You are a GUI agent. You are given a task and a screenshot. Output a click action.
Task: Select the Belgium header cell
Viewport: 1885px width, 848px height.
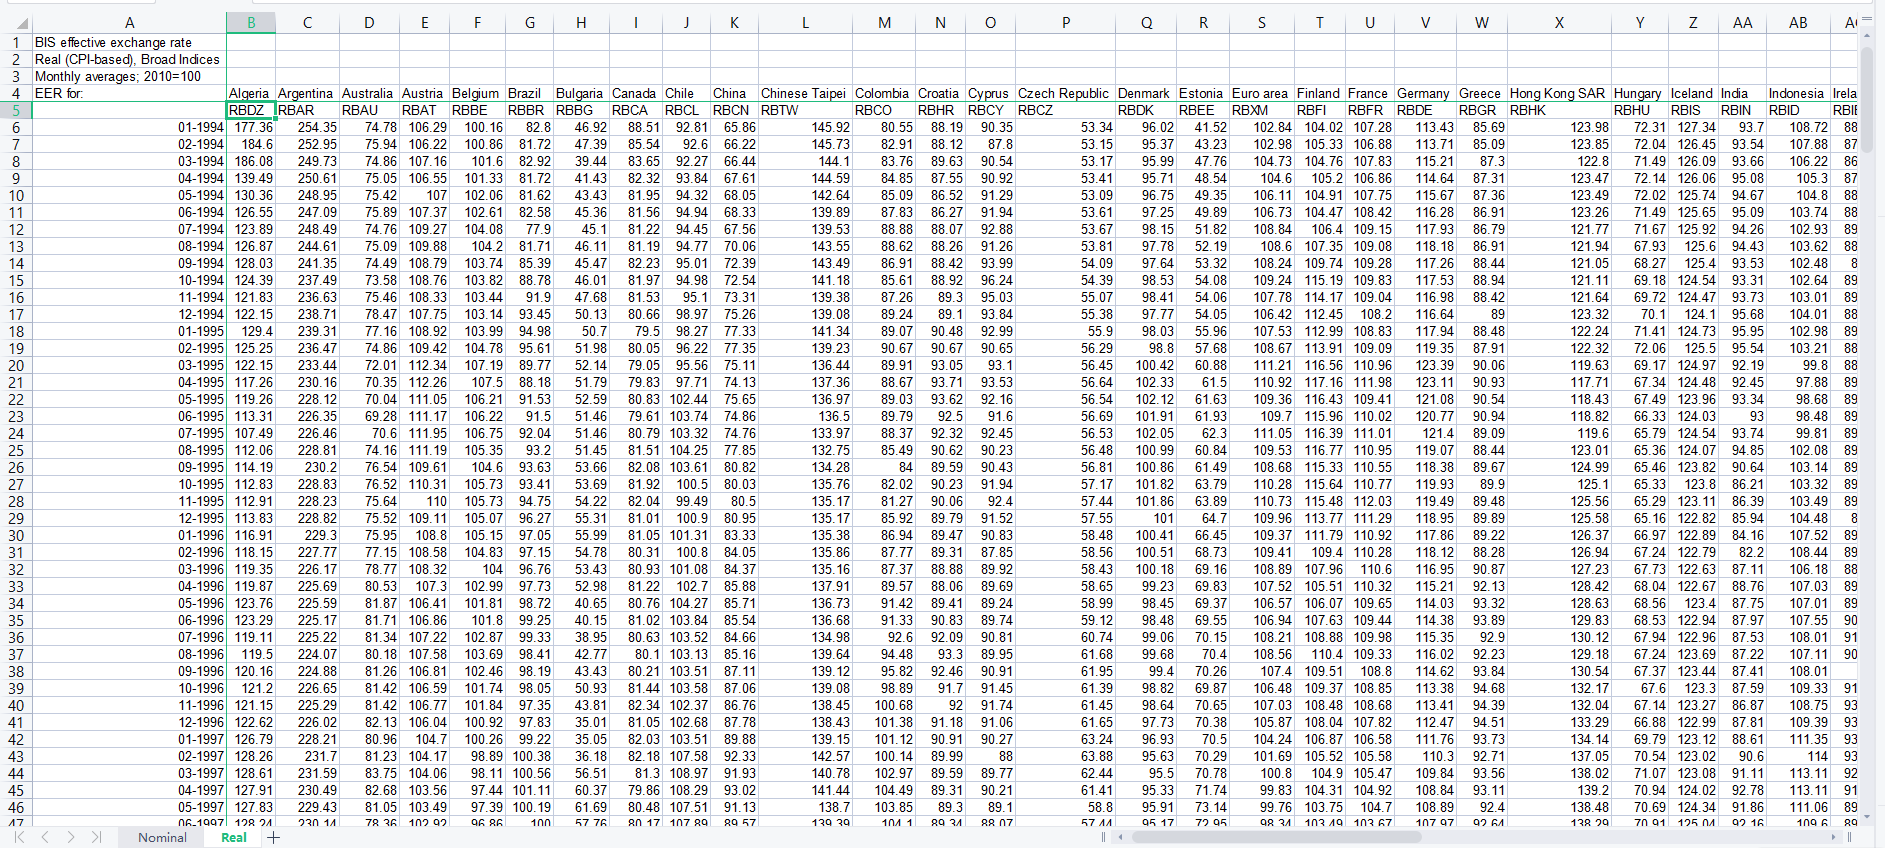[x=477, y=93]
